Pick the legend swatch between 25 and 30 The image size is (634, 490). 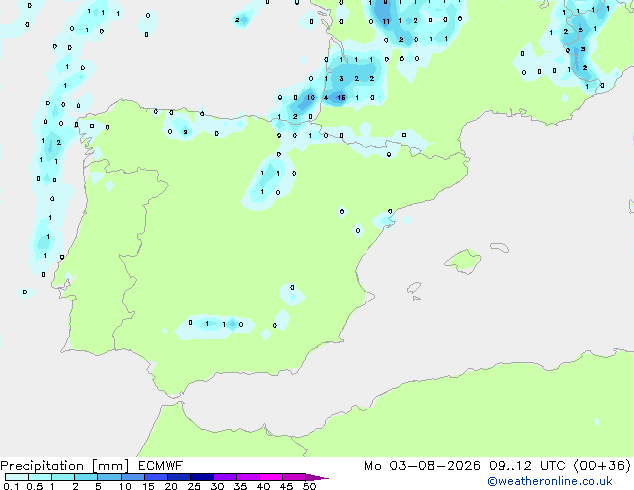(201, 477)
